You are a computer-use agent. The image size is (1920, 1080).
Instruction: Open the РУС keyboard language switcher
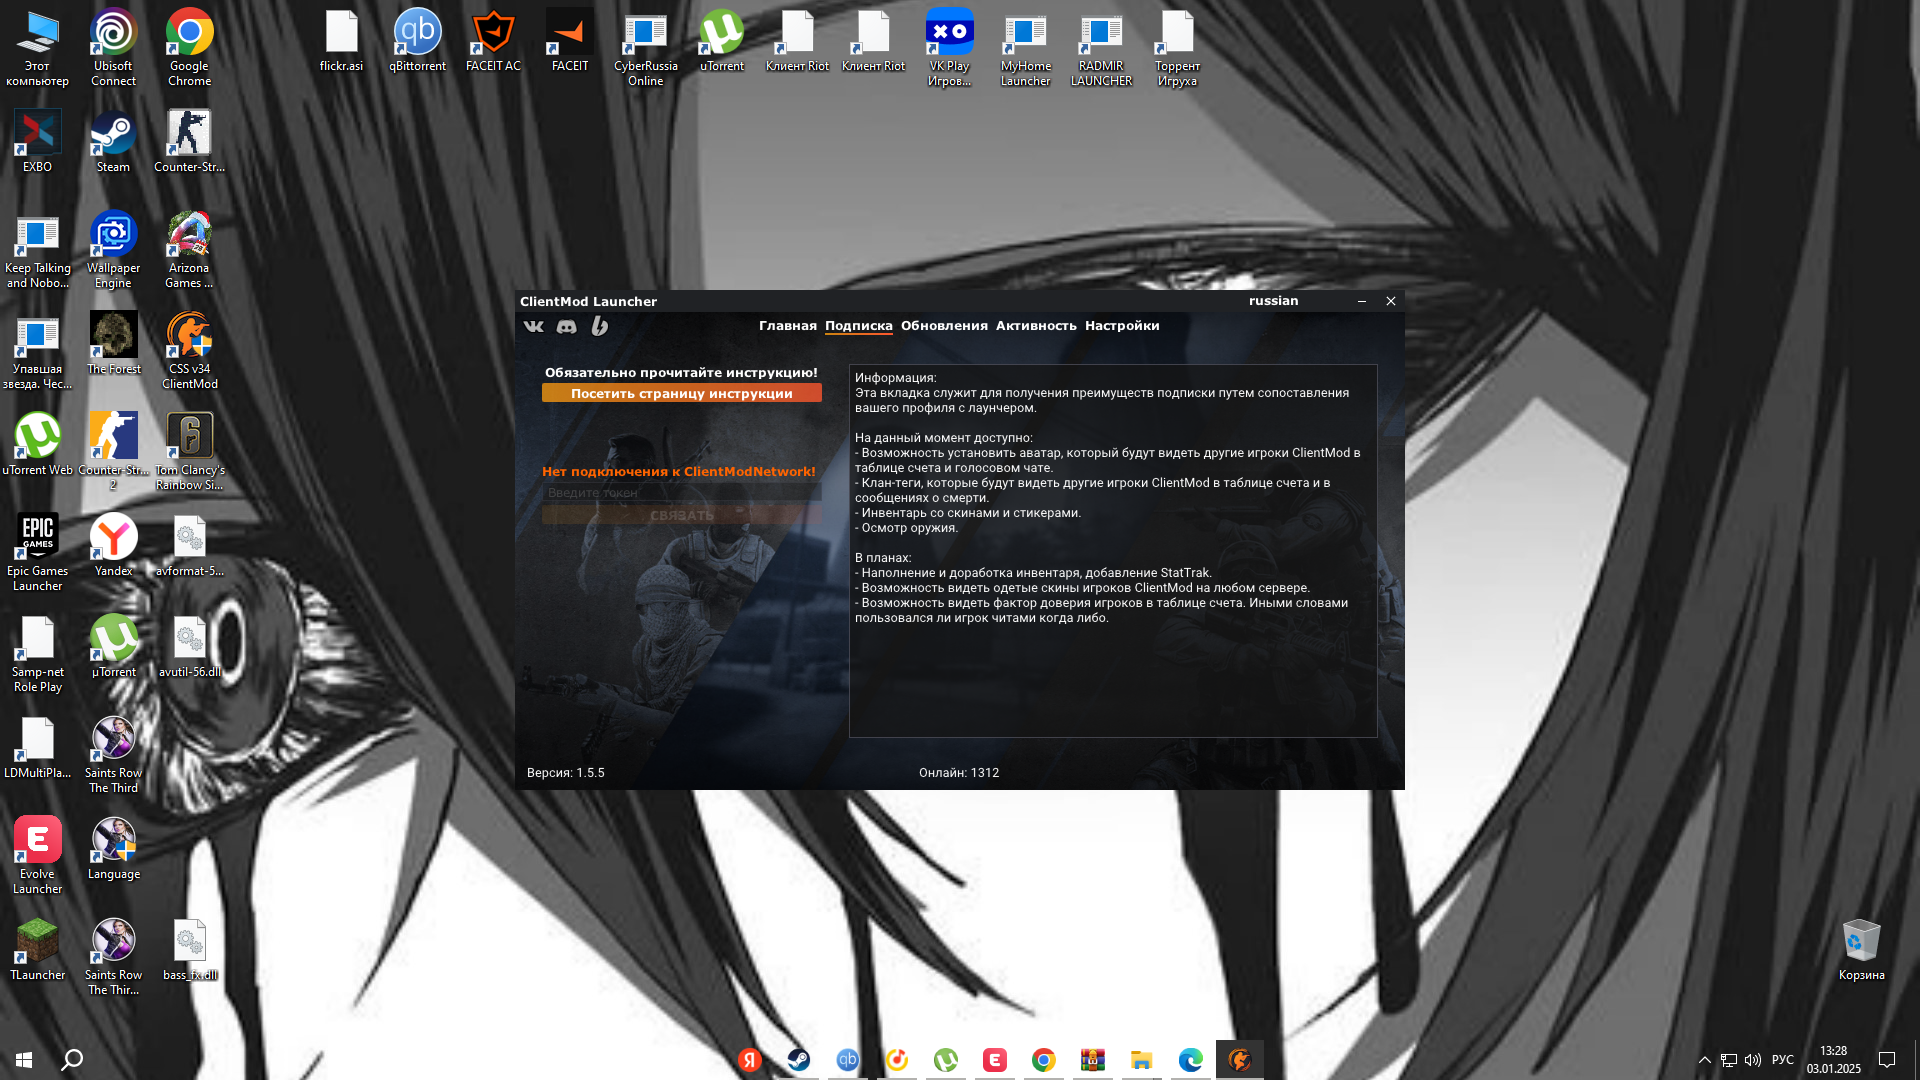[1782, 1059]
